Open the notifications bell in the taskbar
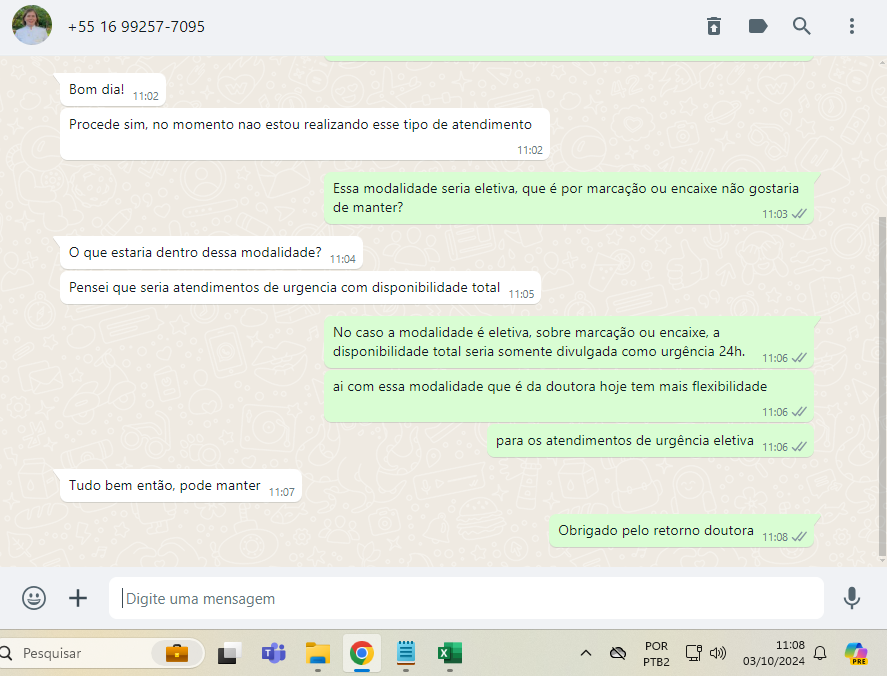 (x=820, y=653)
